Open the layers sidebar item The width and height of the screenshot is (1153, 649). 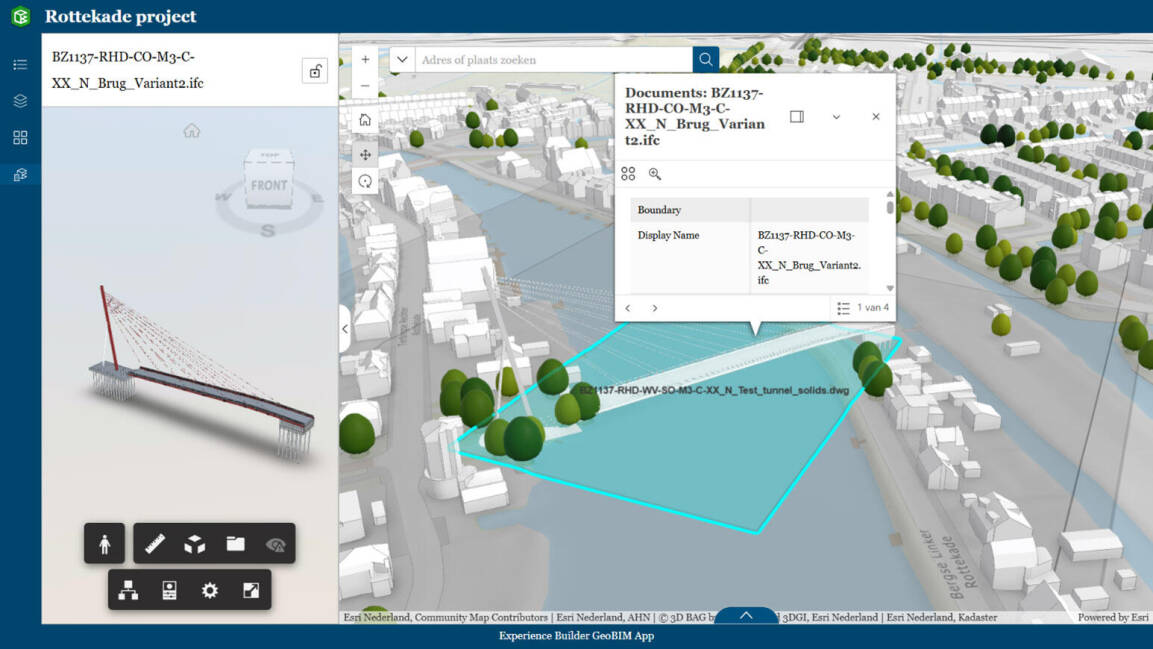tap(20, 101)
